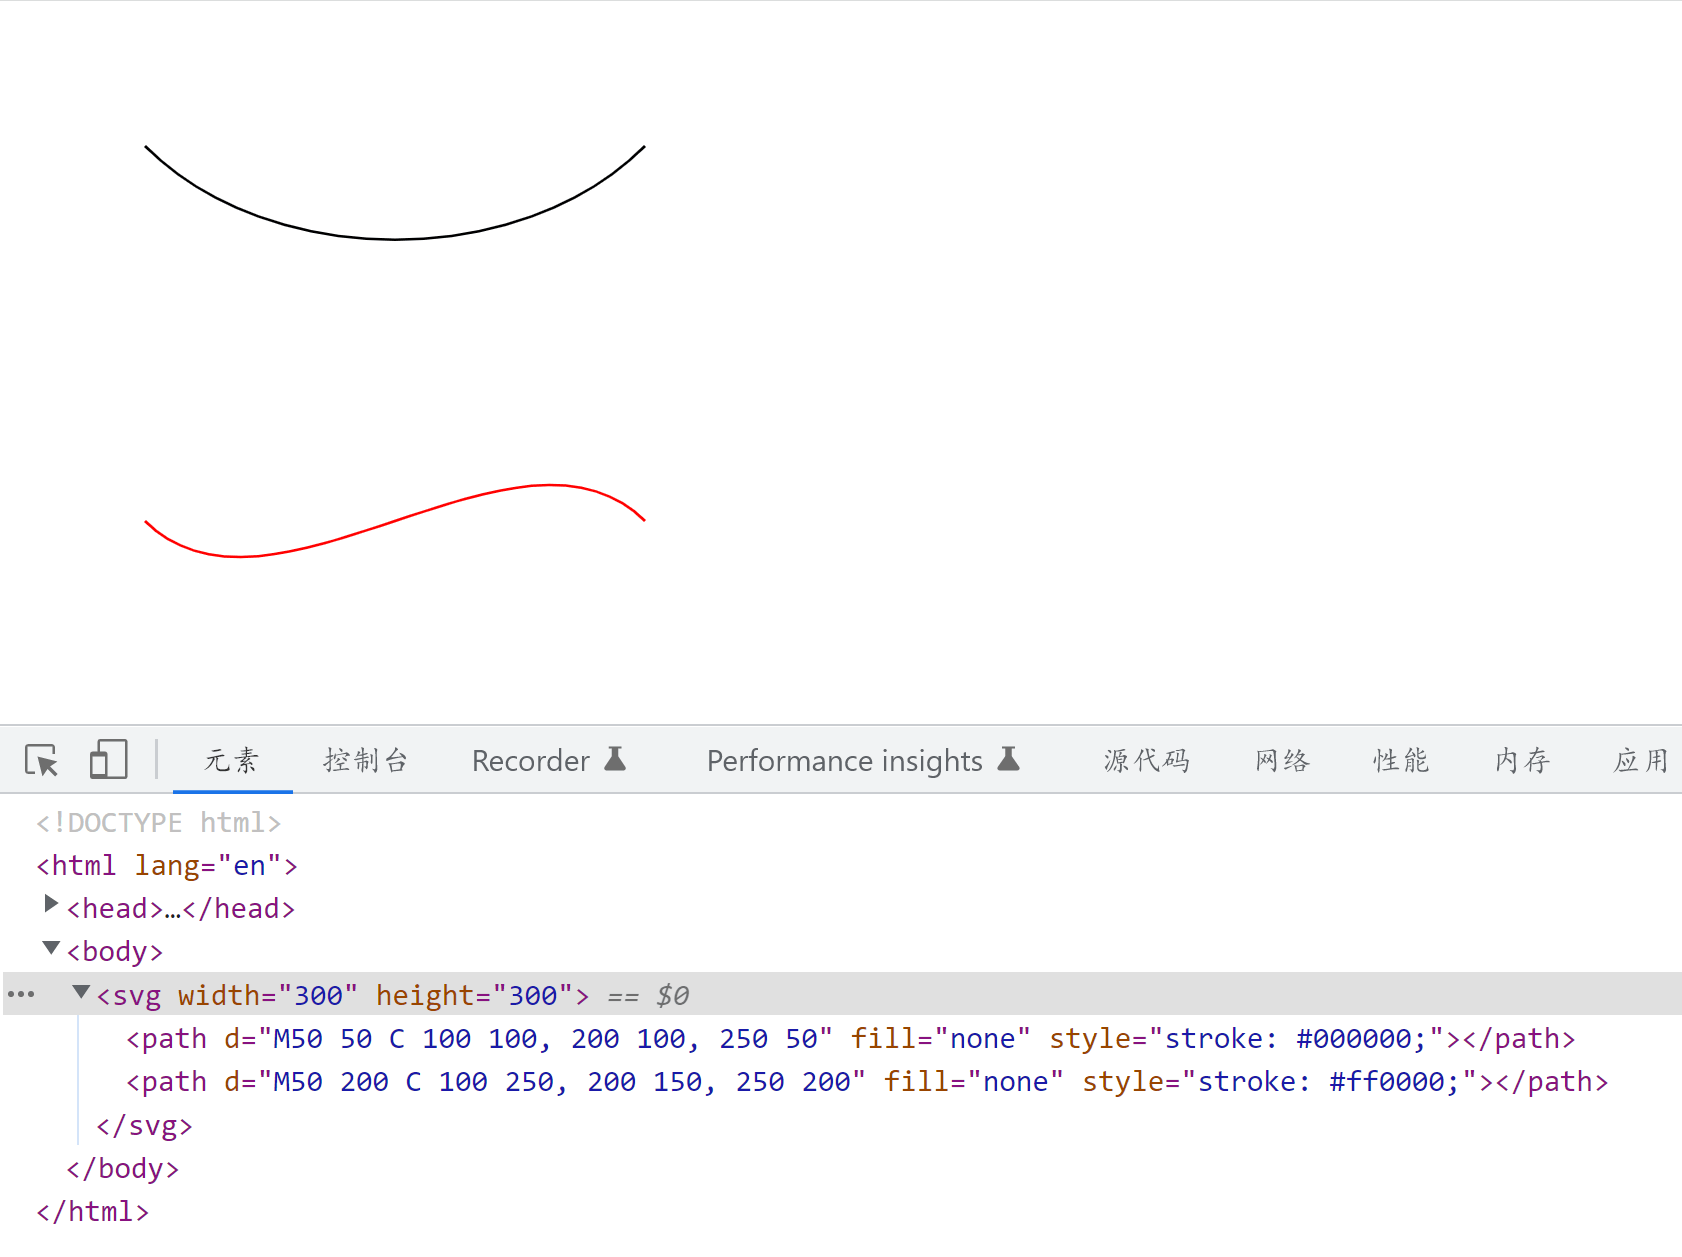This screenshot has width=1682, height=1257.
Task: Click the fill="none" attribute on red path
Action: click(x=973, y=1081)
